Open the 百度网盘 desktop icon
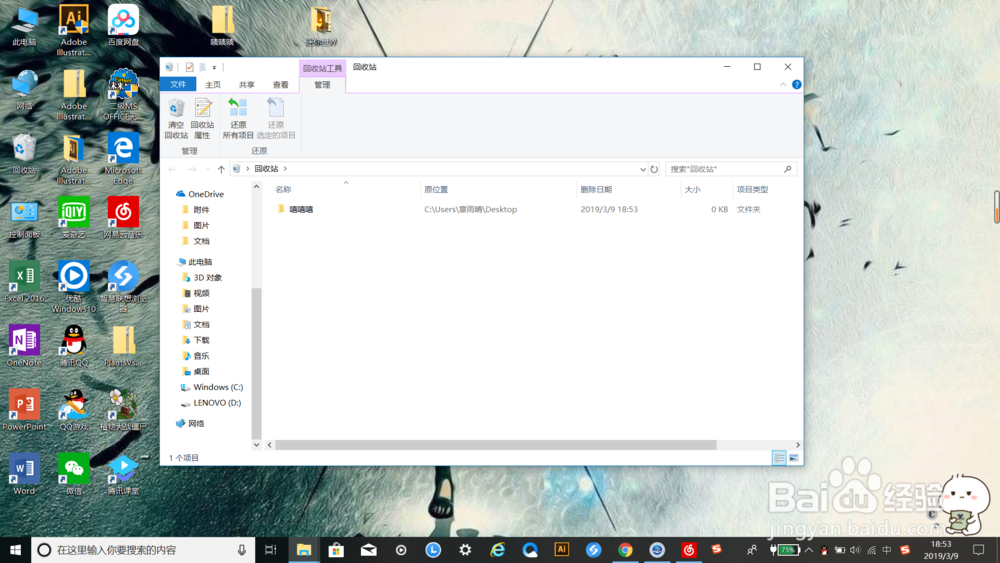The height and width of the screenshot is (563, 1000). [123, 26]
